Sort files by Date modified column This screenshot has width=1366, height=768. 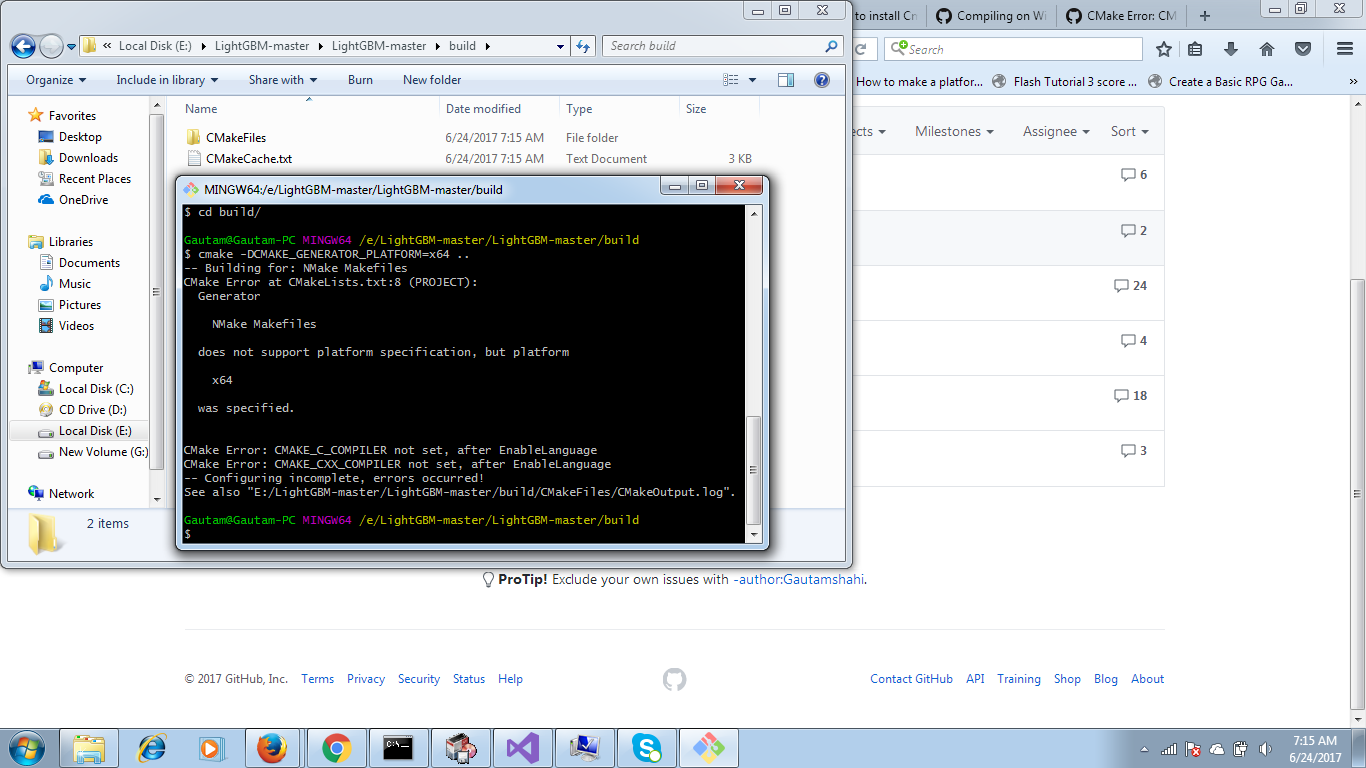(x=483, y=109)
